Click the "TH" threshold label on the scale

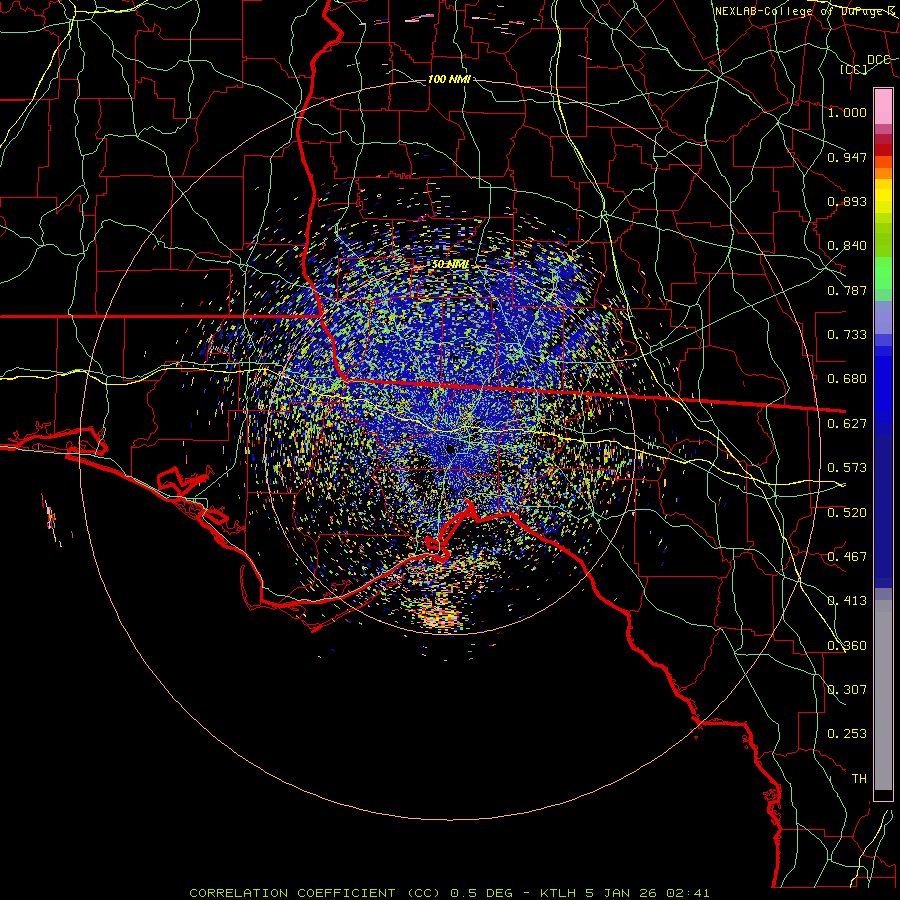pyautogui.click(x=859, y=779)
